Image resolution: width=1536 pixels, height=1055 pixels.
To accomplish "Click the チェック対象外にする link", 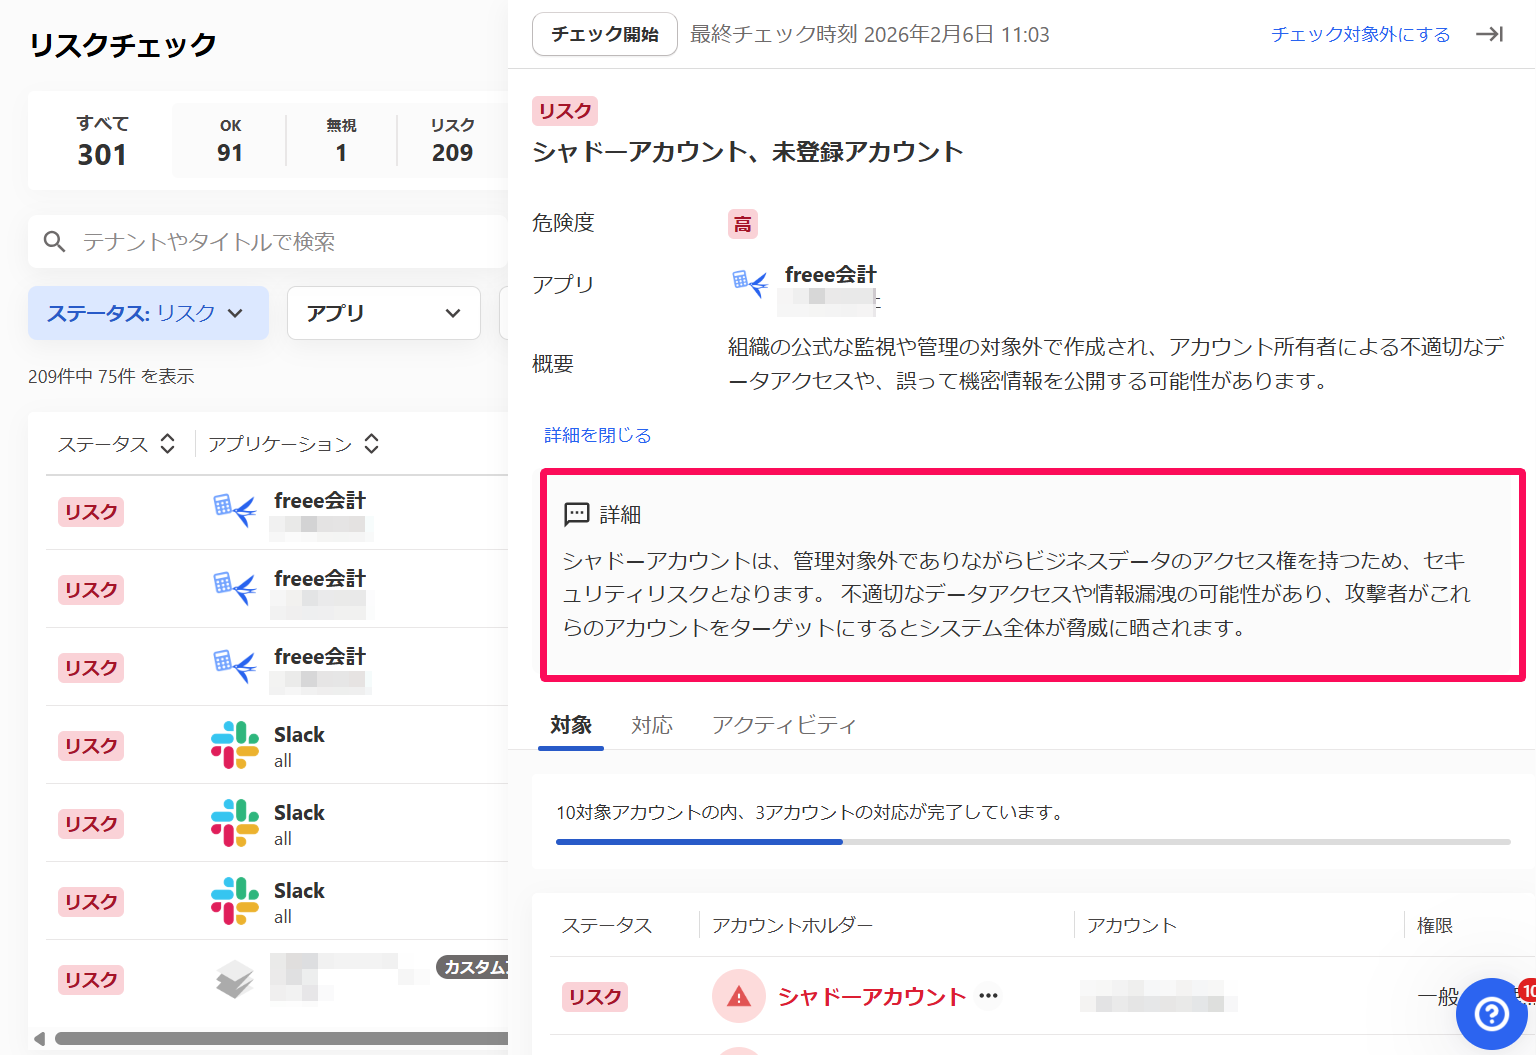I will [x=1361, y=34].
